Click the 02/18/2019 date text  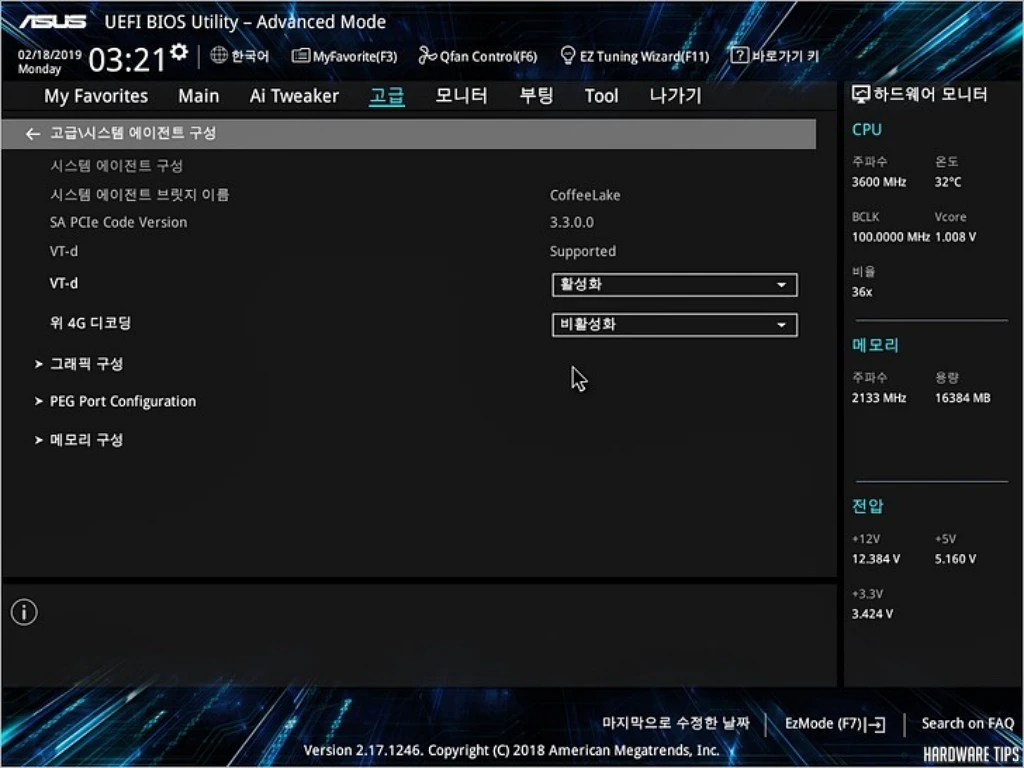click(x=50, y=54)
